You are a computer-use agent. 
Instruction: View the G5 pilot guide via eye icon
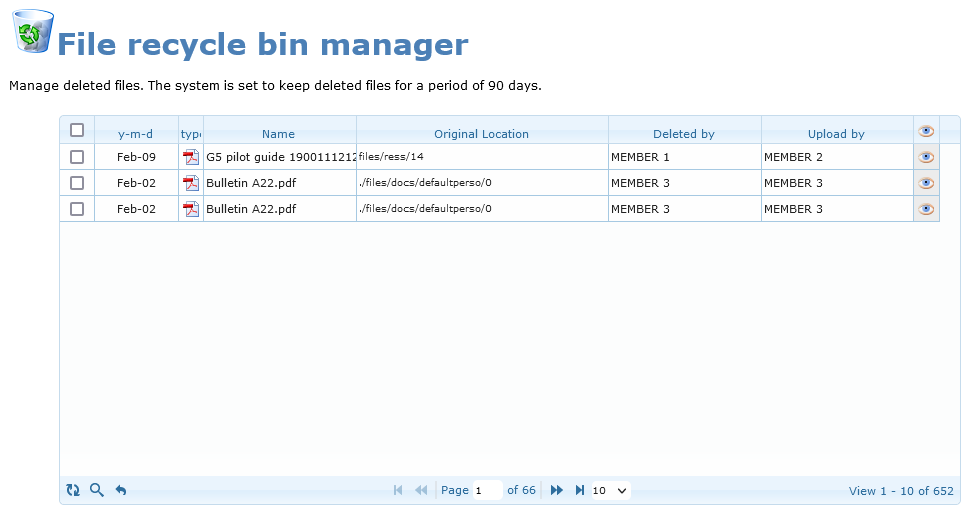tap(926, 157)
